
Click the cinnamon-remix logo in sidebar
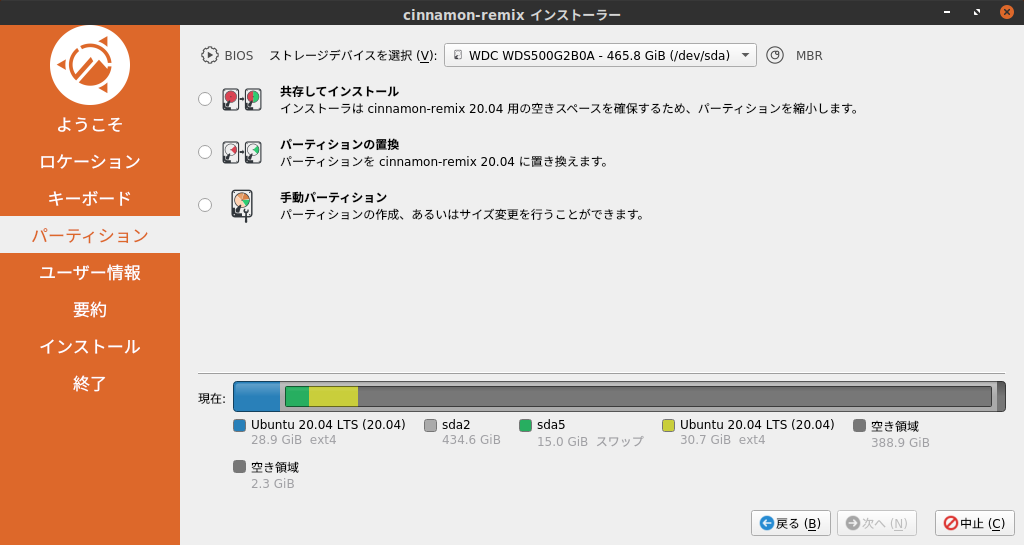click(x=89, y=65)
